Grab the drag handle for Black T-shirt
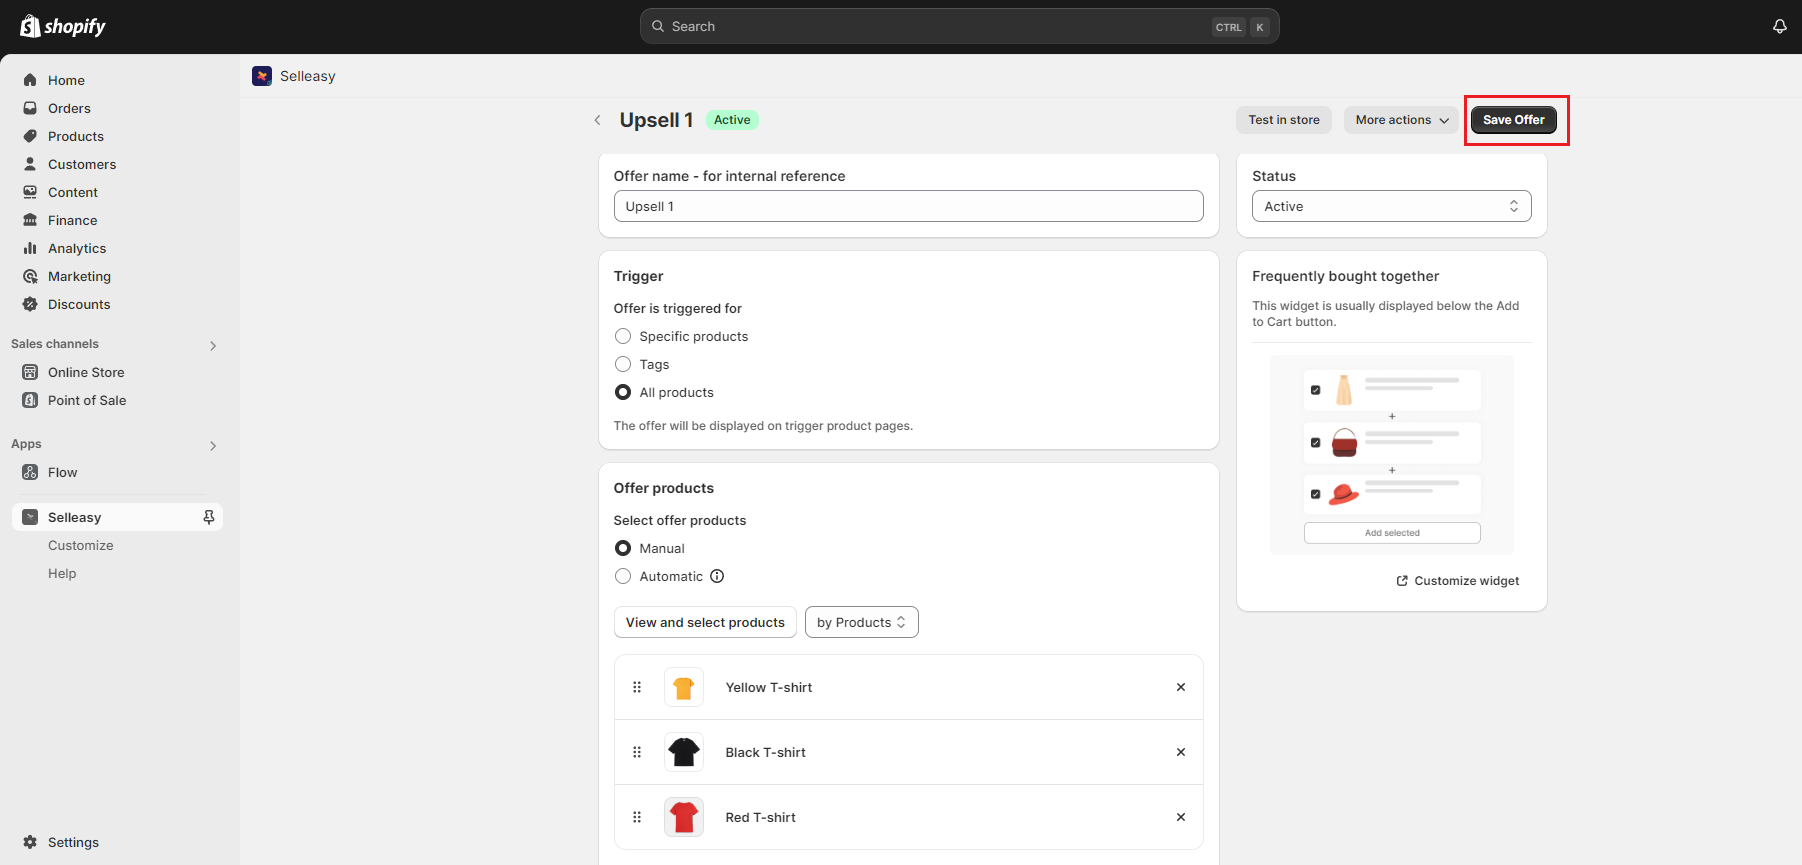Image resolution: width=1802 pixels, height=865 pixels. 637,752
